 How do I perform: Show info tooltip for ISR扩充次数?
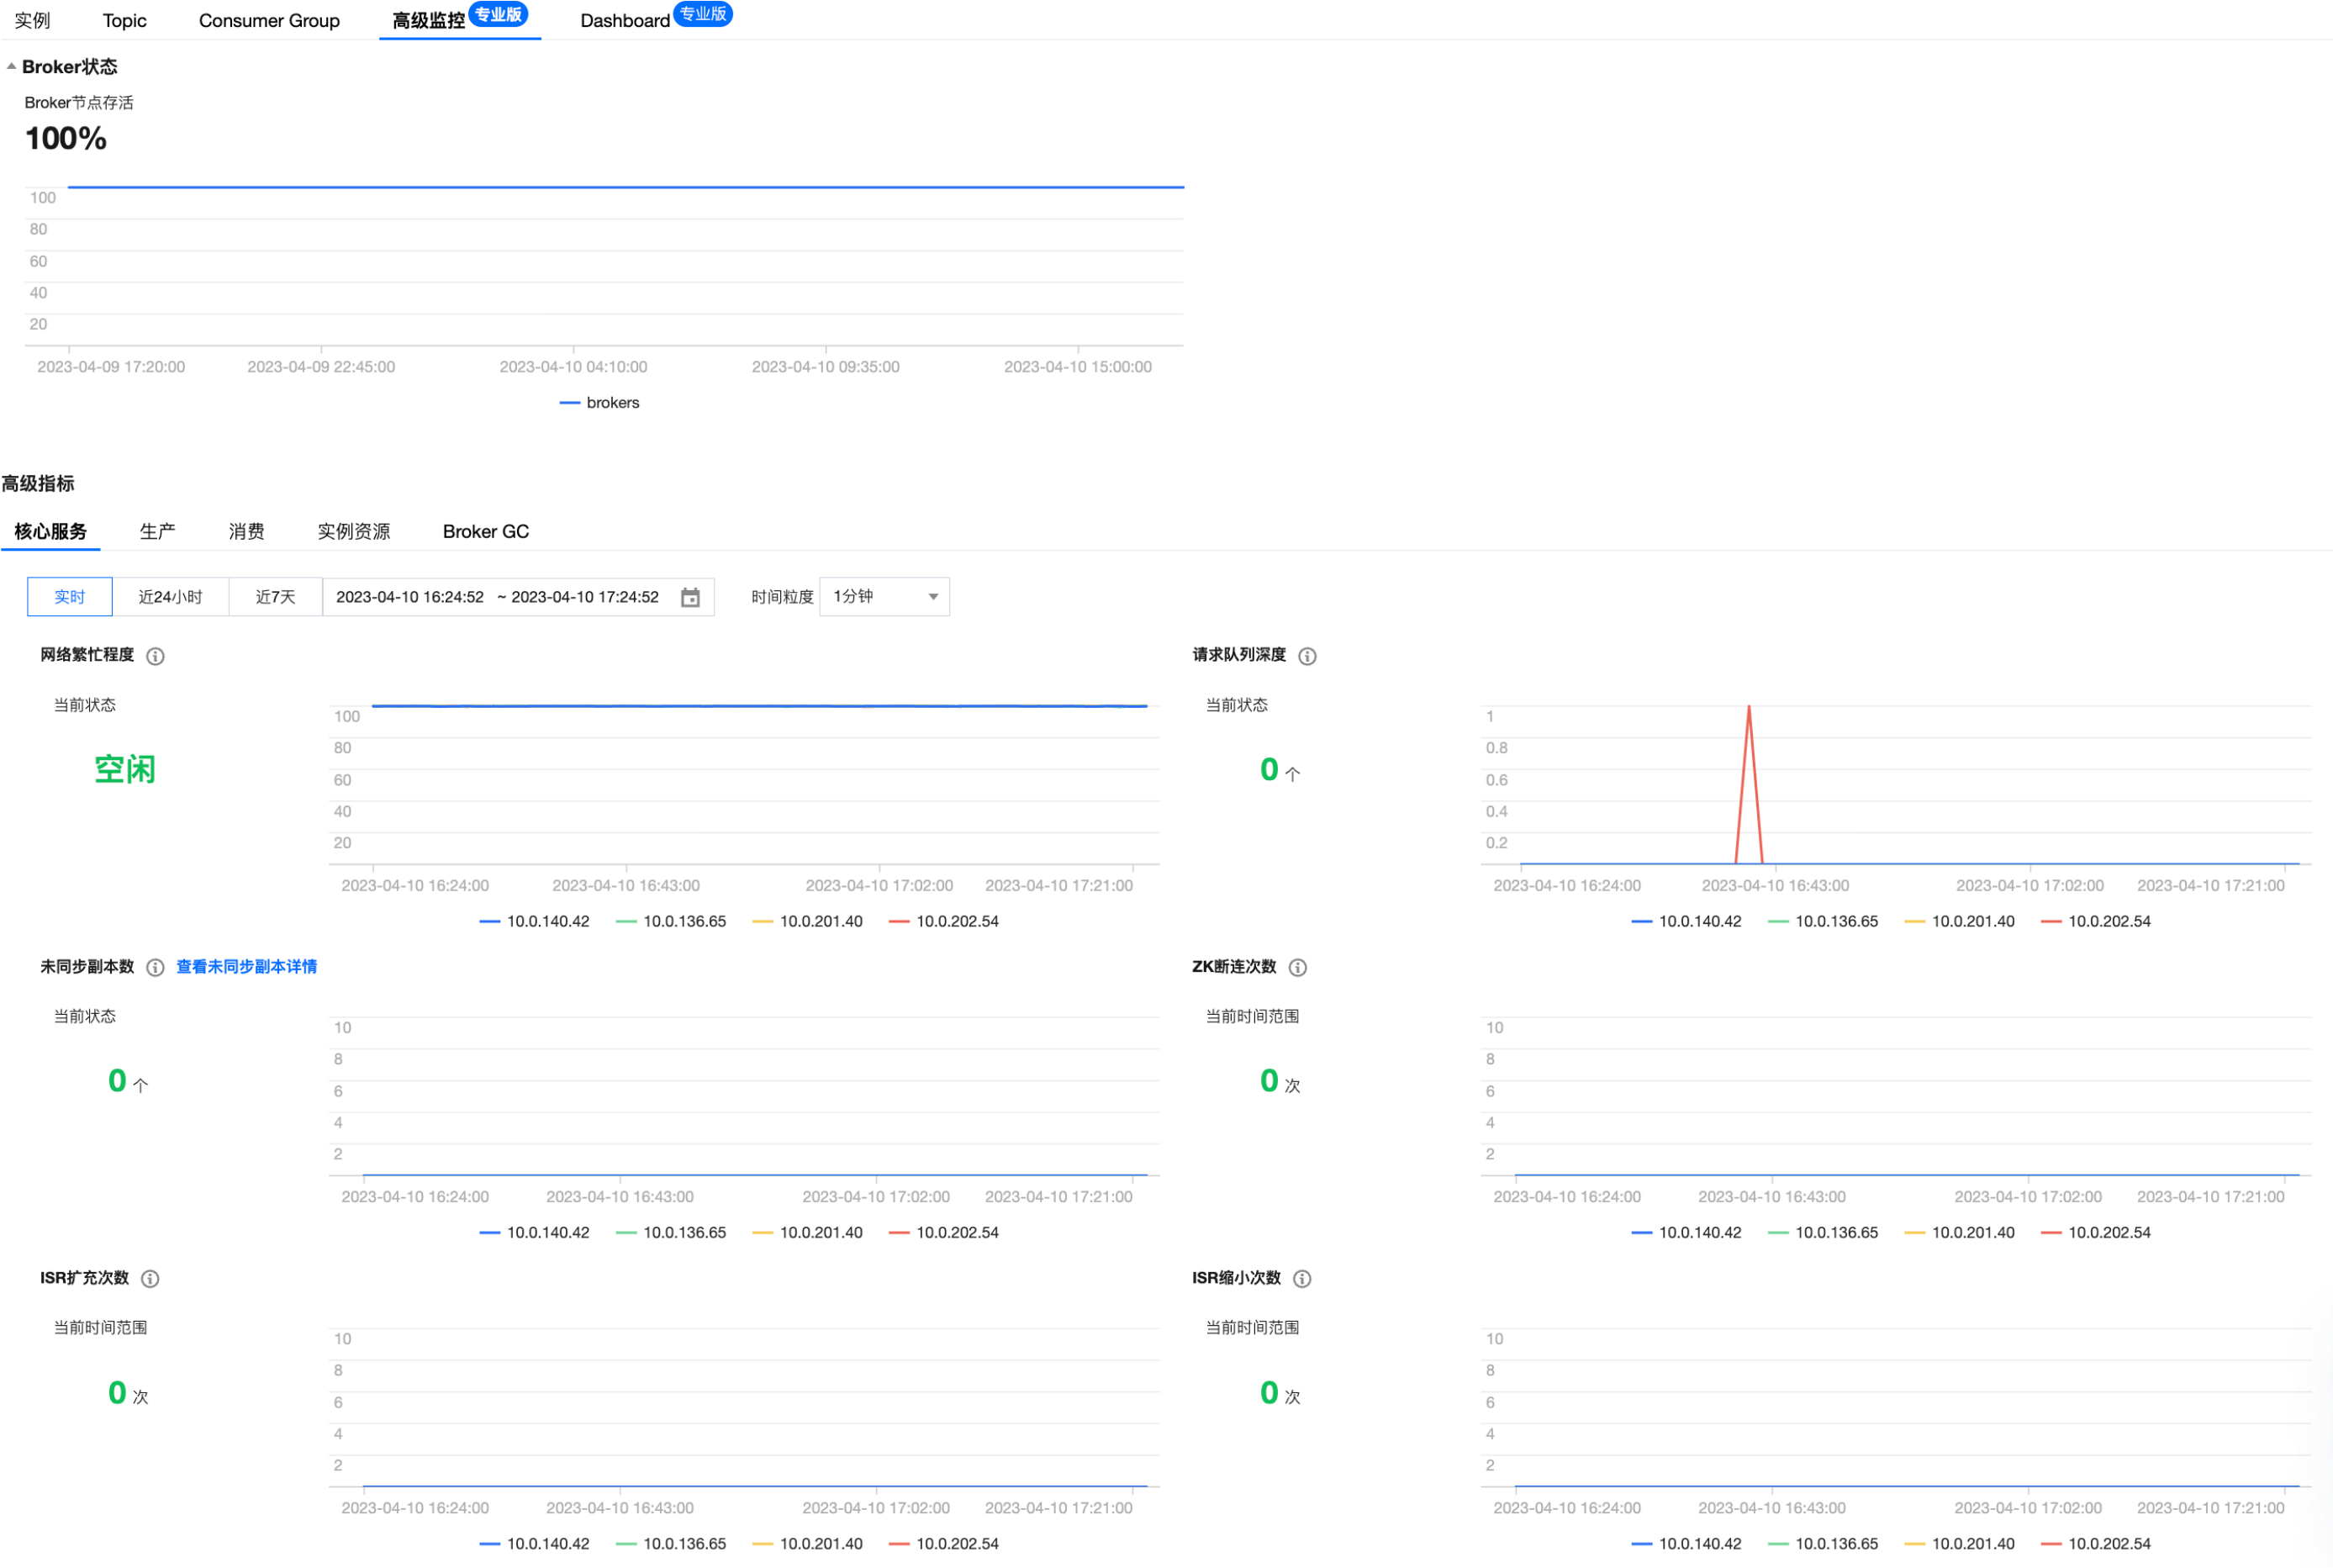(150, 1278)
